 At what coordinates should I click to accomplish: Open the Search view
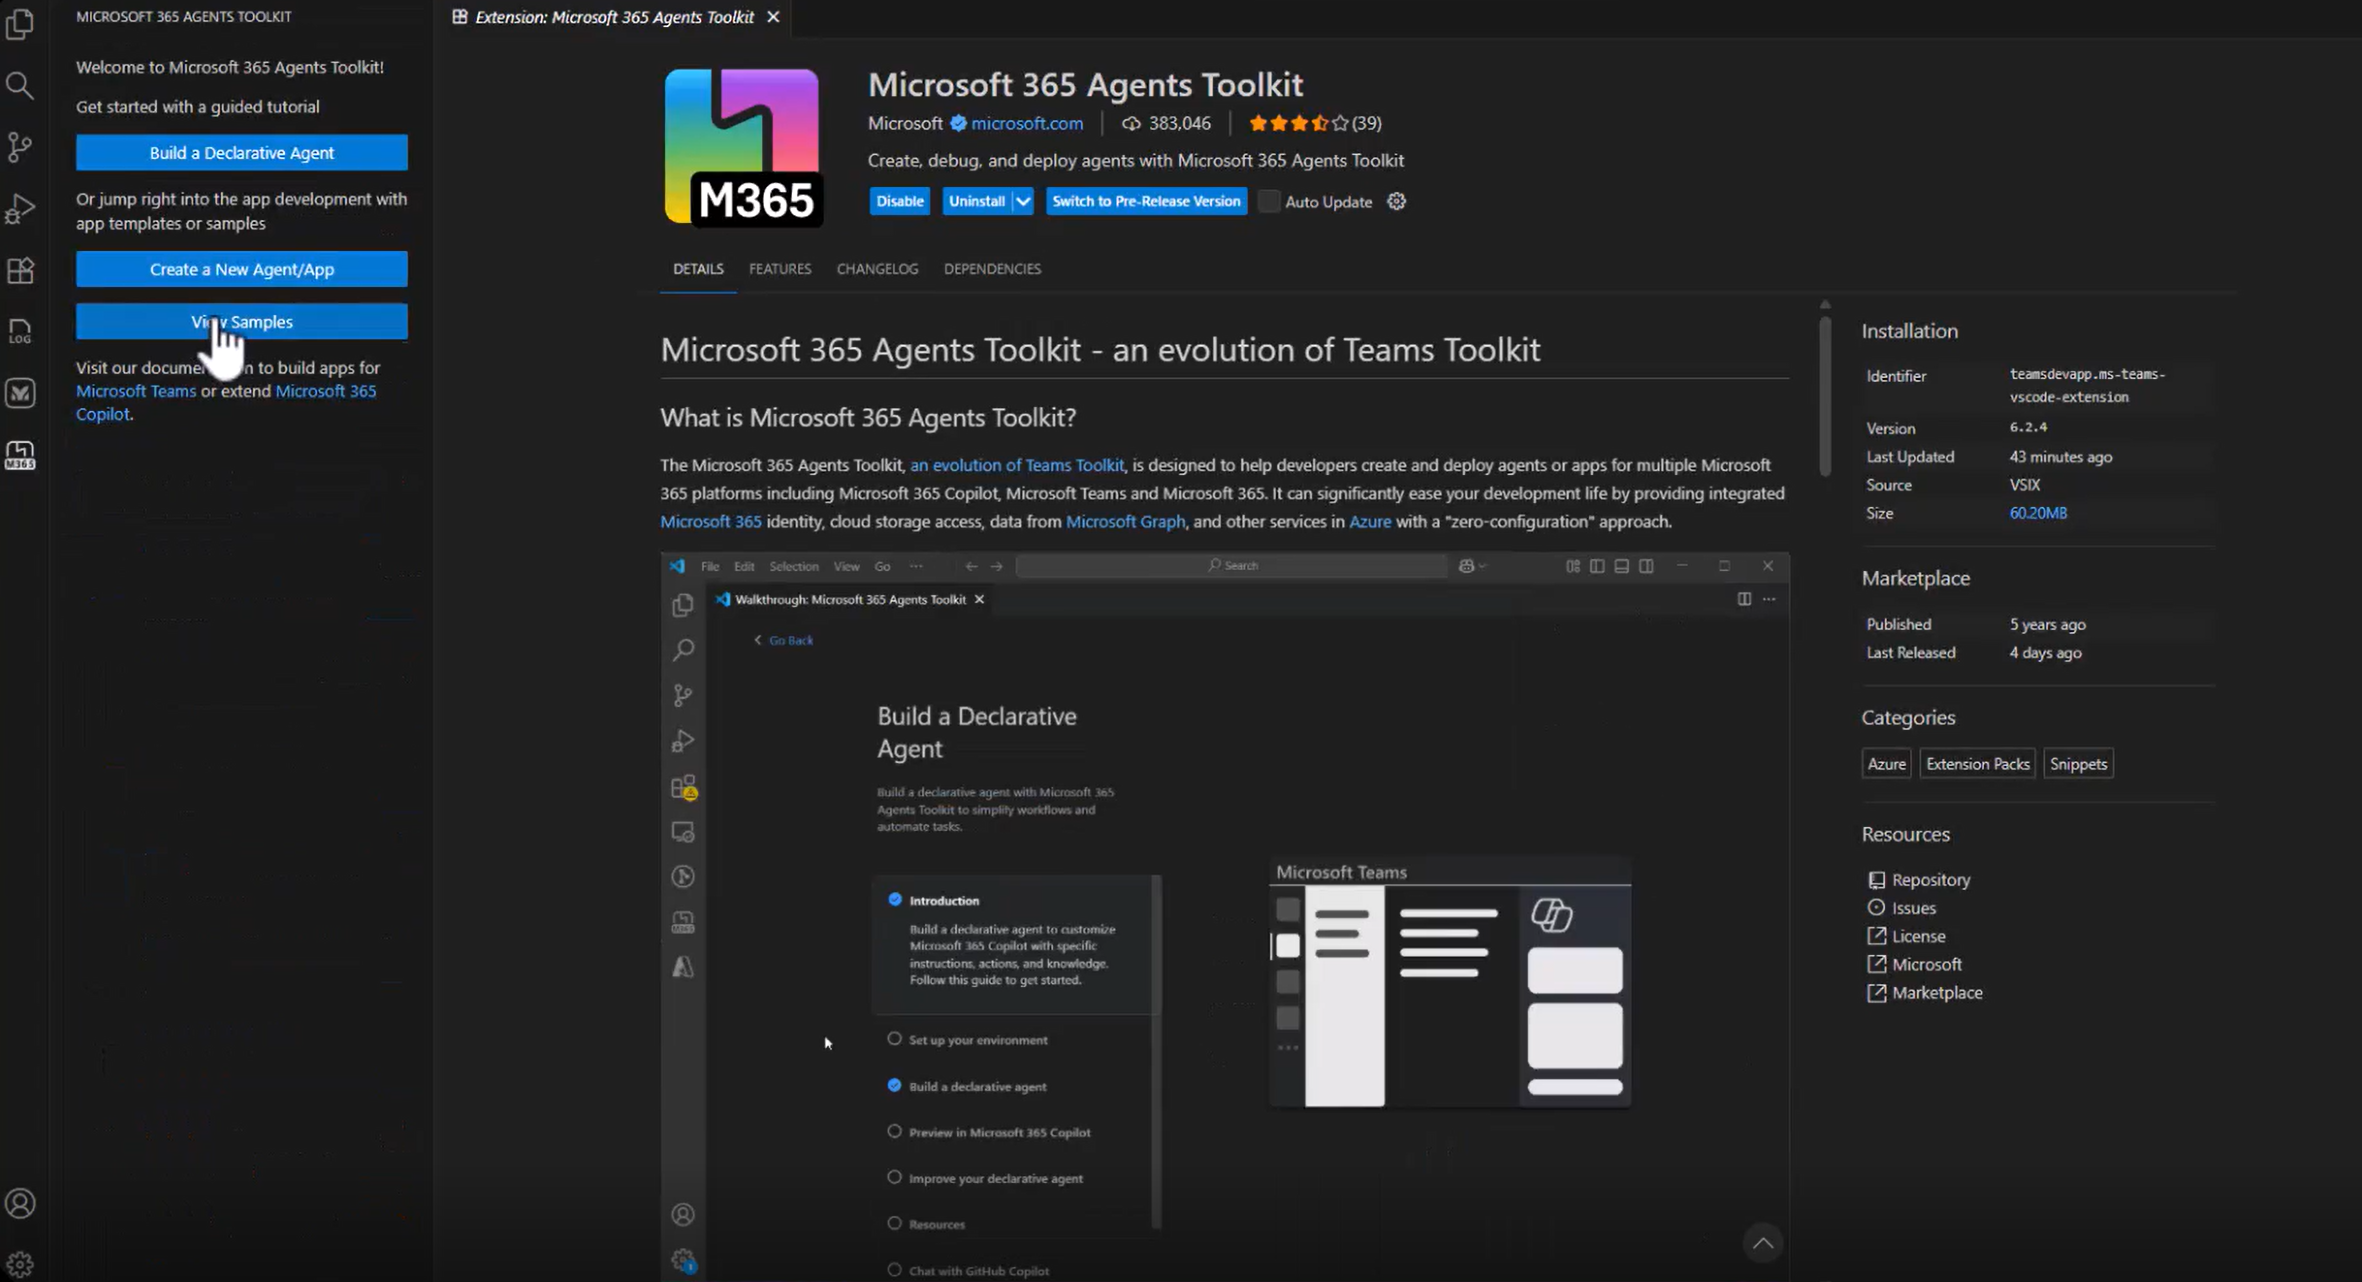coord(21,85)
